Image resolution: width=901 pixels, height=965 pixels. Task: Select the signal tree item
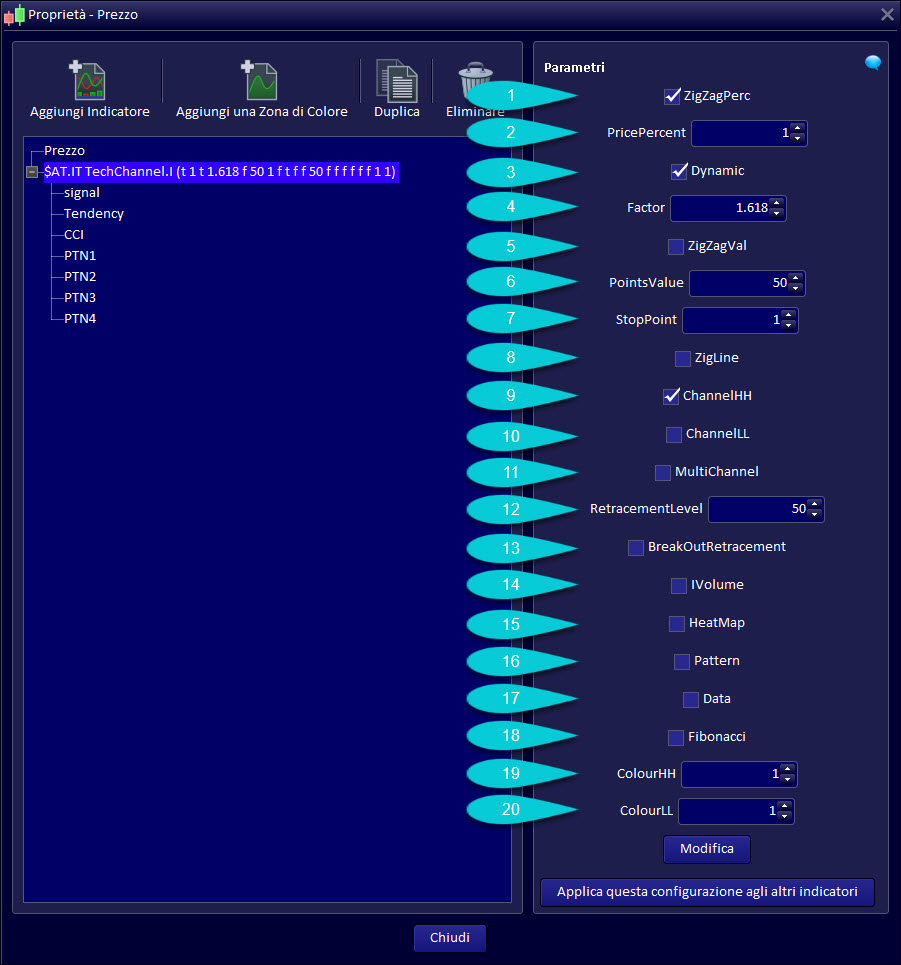pyautogui.click(x=82, y=193)
